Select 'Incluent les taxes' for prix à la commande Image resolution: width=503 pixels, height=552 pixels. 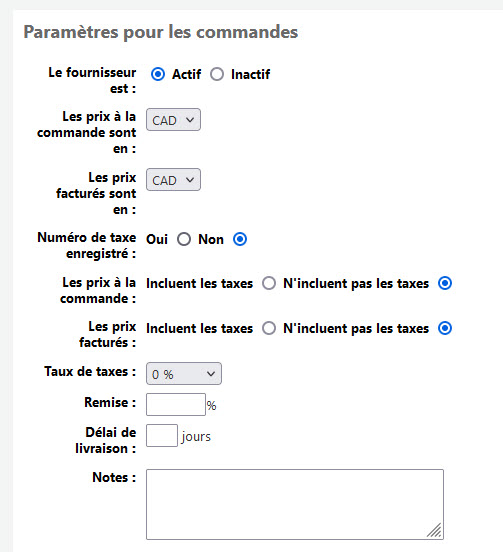(269, 283)
